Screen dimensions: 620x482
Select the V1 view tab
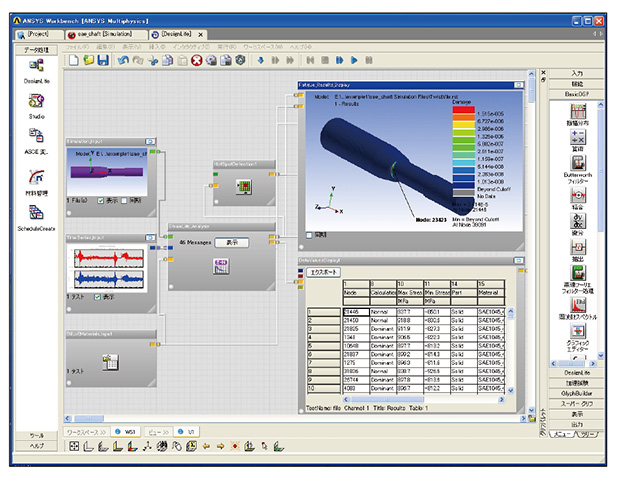coord(187,432)
